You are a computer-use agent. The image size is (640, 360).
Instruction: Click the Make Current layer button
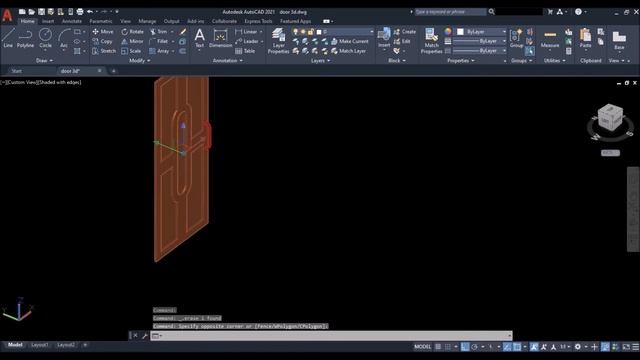(350, 41)
